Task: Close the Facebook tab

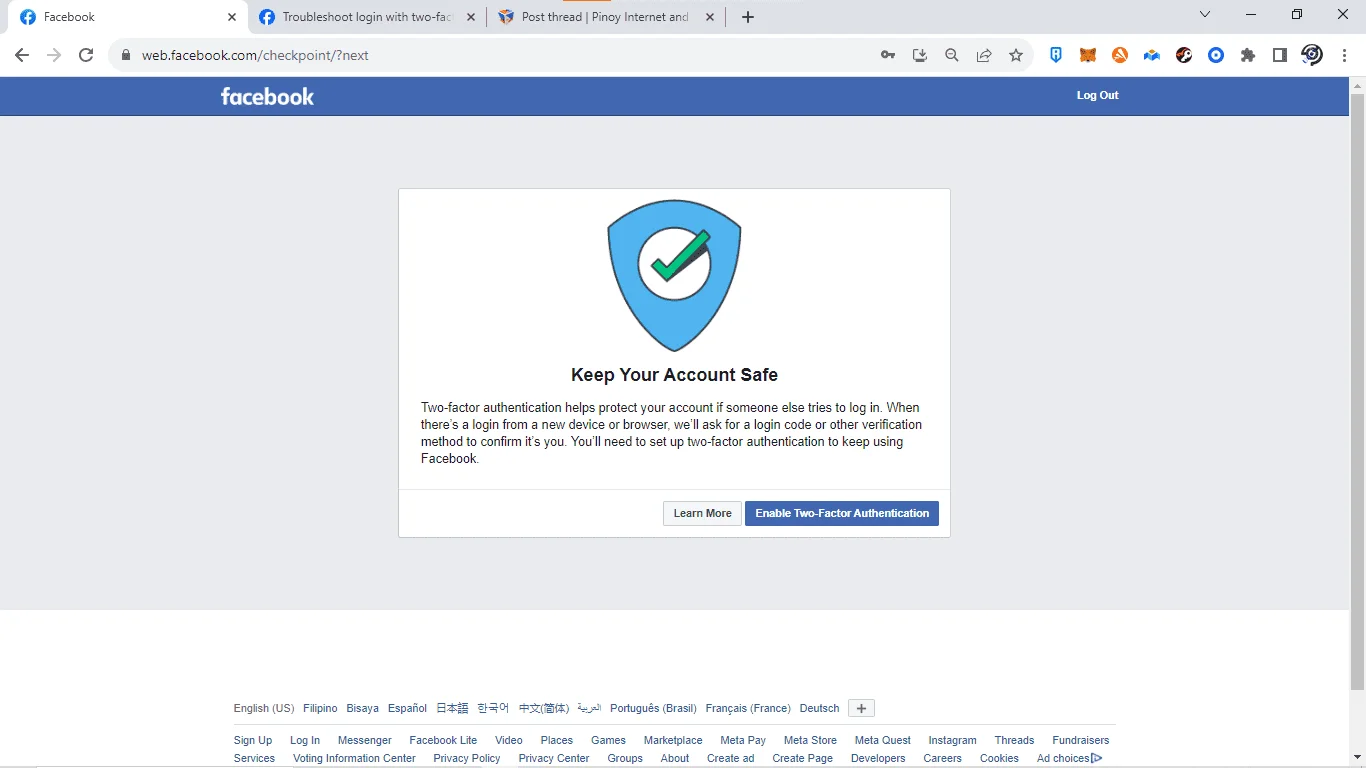Action: pyautogui.click(x=232, y=17)
